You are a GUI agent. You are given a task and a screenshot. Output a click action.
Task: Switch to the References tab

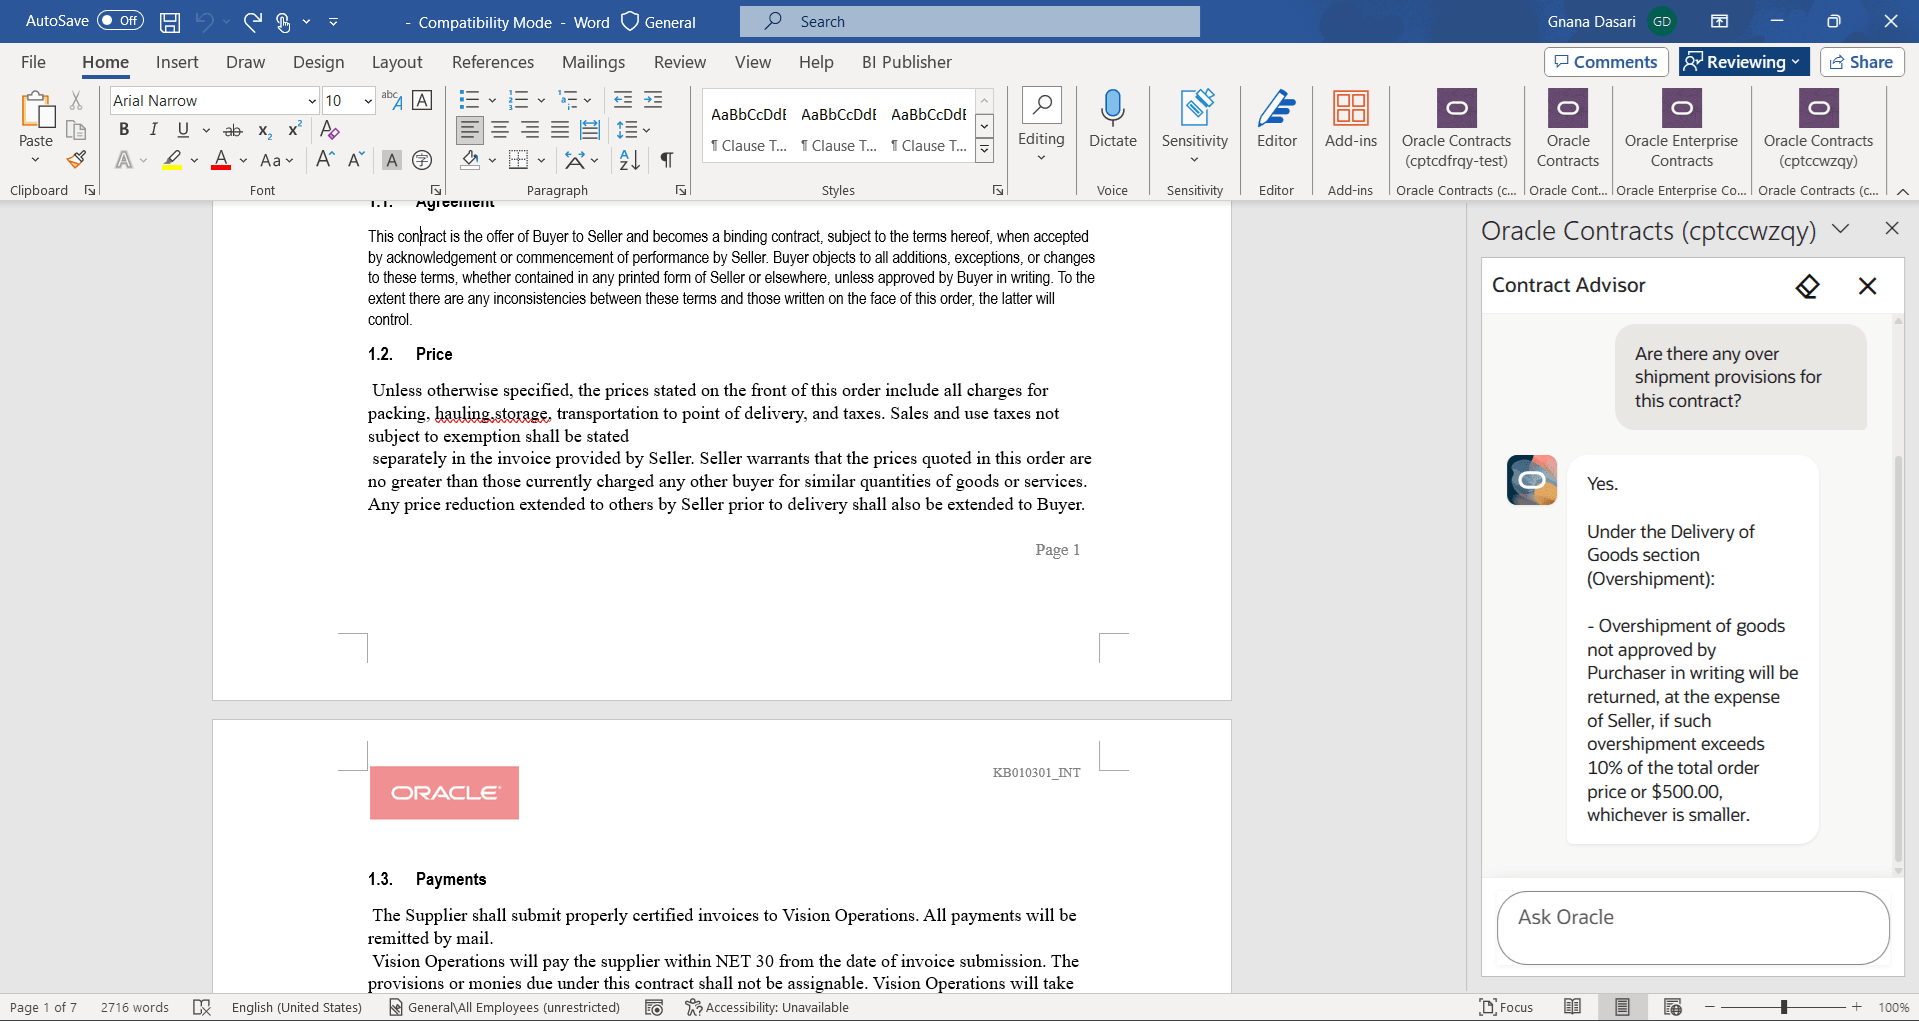tap(493, 62)
